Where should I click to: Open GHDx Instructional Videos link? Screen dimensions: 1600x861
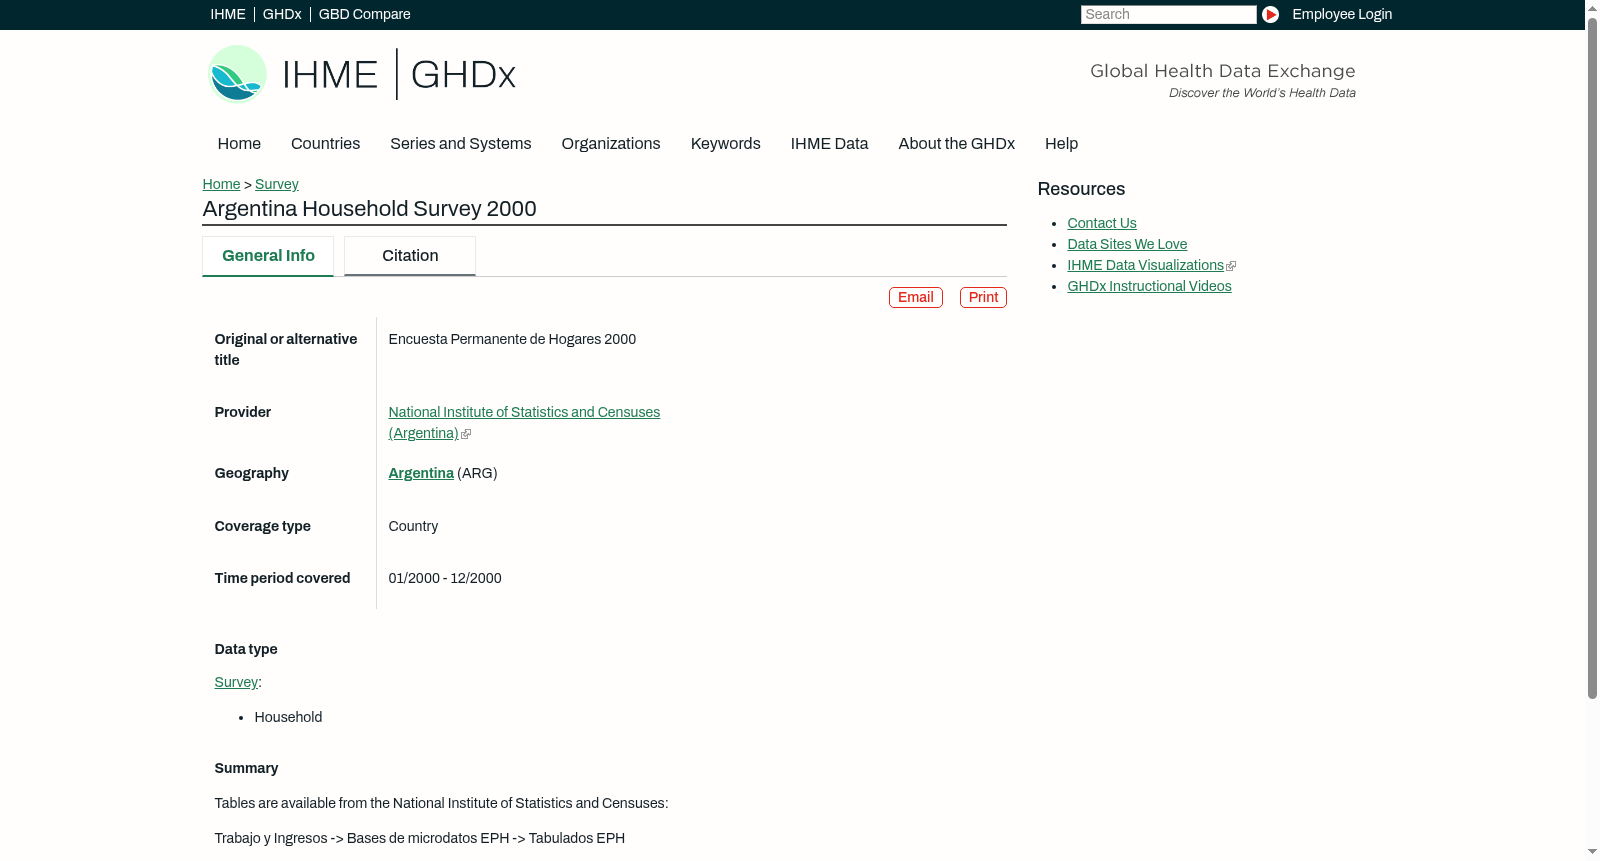pyautogui.click(x=1149, y=286)
